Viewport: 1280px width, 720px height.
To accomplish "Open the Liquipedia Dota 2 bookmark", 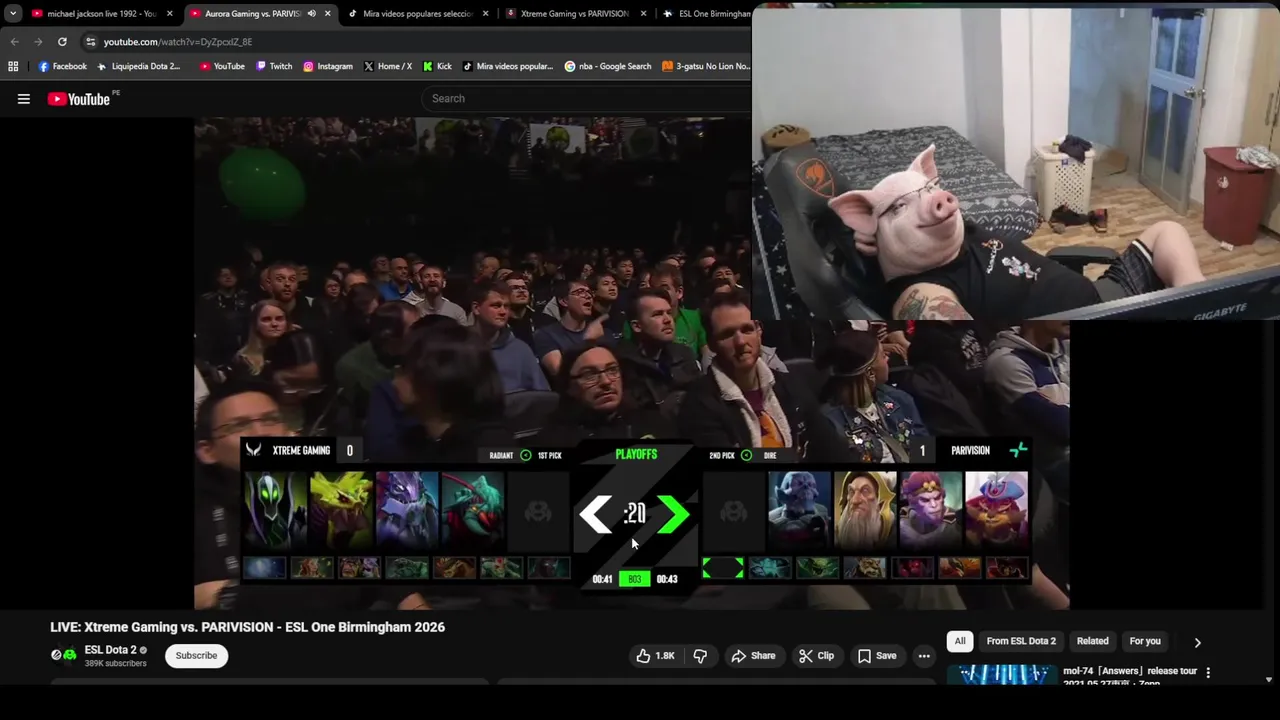I will [x=138, y=66].
